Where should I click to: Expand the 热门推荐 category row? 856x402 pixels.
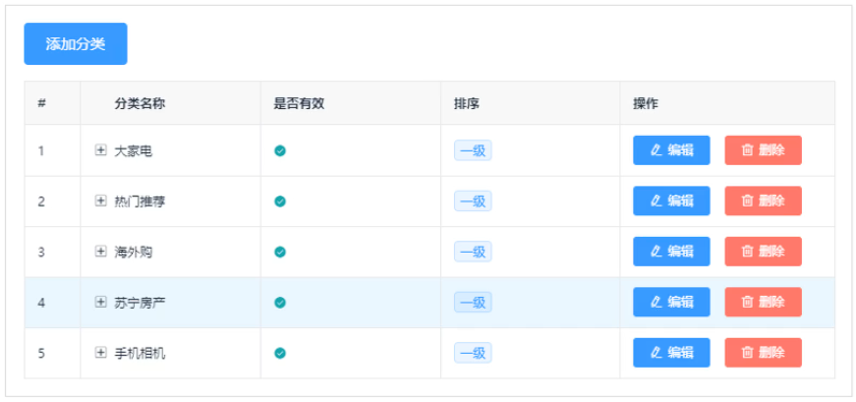pos(100,201)
